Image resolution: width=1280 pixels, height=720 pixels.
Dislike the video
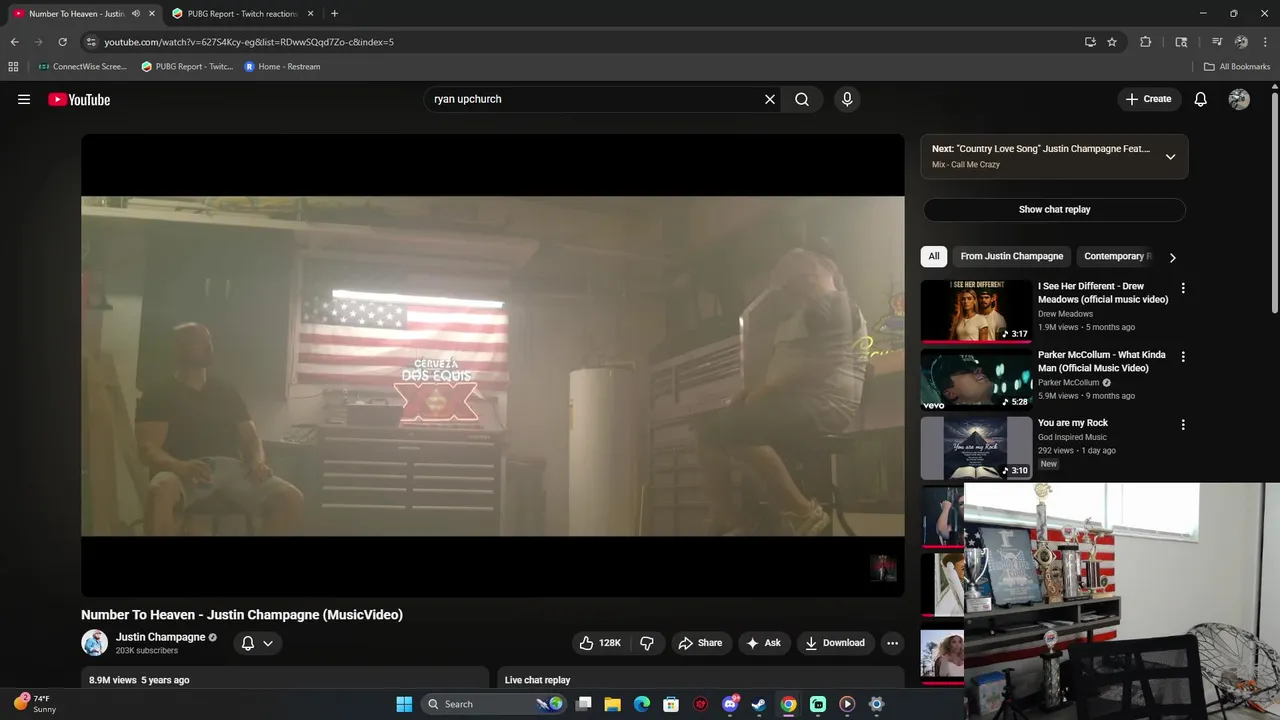pos(647,643)
